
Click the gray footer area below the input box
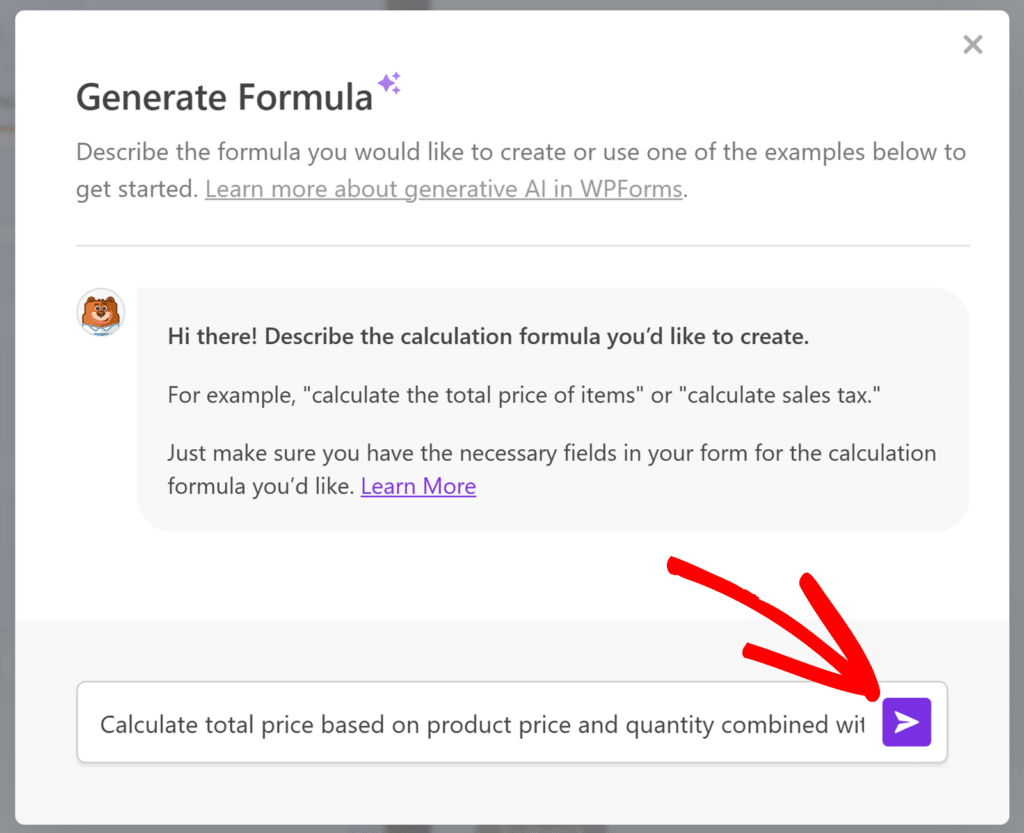pyautogui.click(x=512, y=793)
